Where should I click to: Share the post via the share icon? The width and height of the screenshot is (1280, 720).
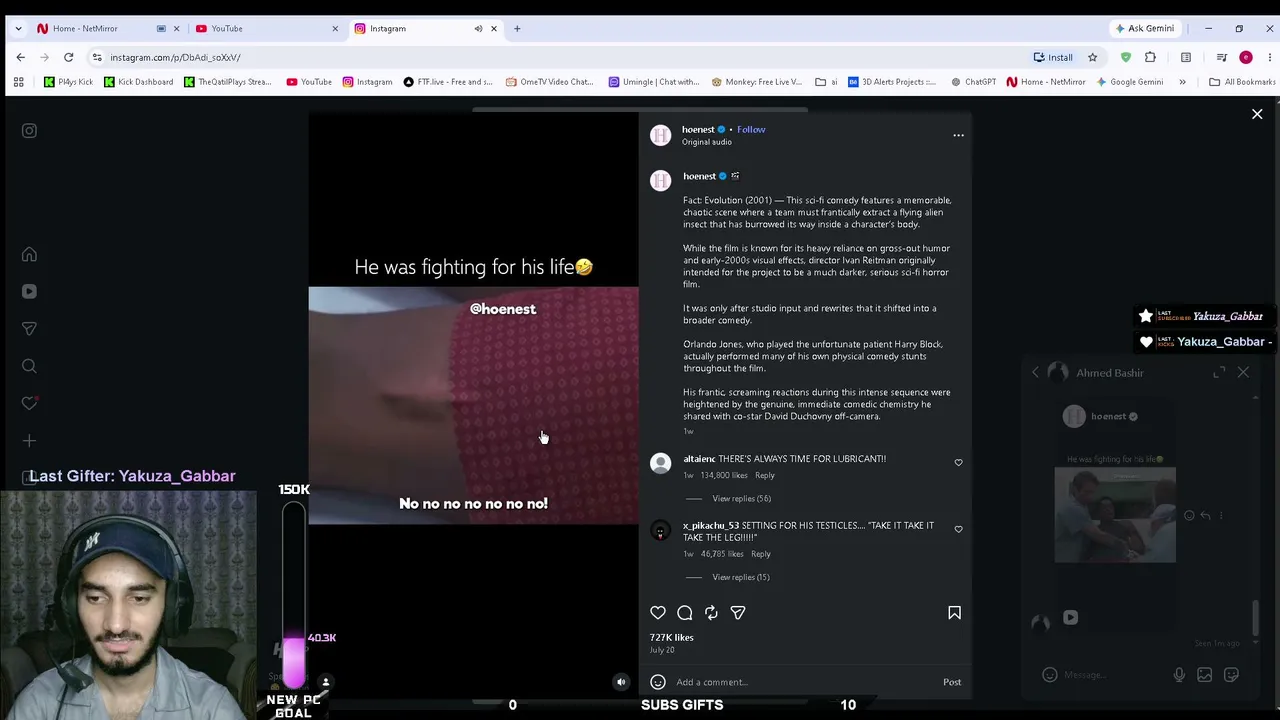(x=738, y=613)
